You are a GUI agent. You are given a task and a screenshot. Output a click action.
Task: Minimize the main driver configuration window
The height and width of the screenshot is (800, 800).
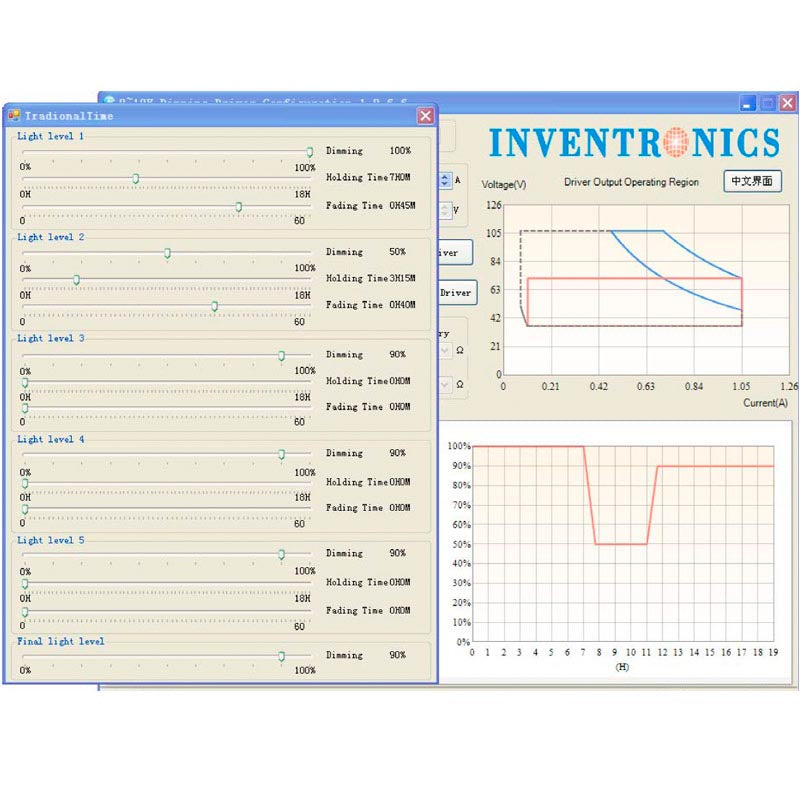pos(748,103)
